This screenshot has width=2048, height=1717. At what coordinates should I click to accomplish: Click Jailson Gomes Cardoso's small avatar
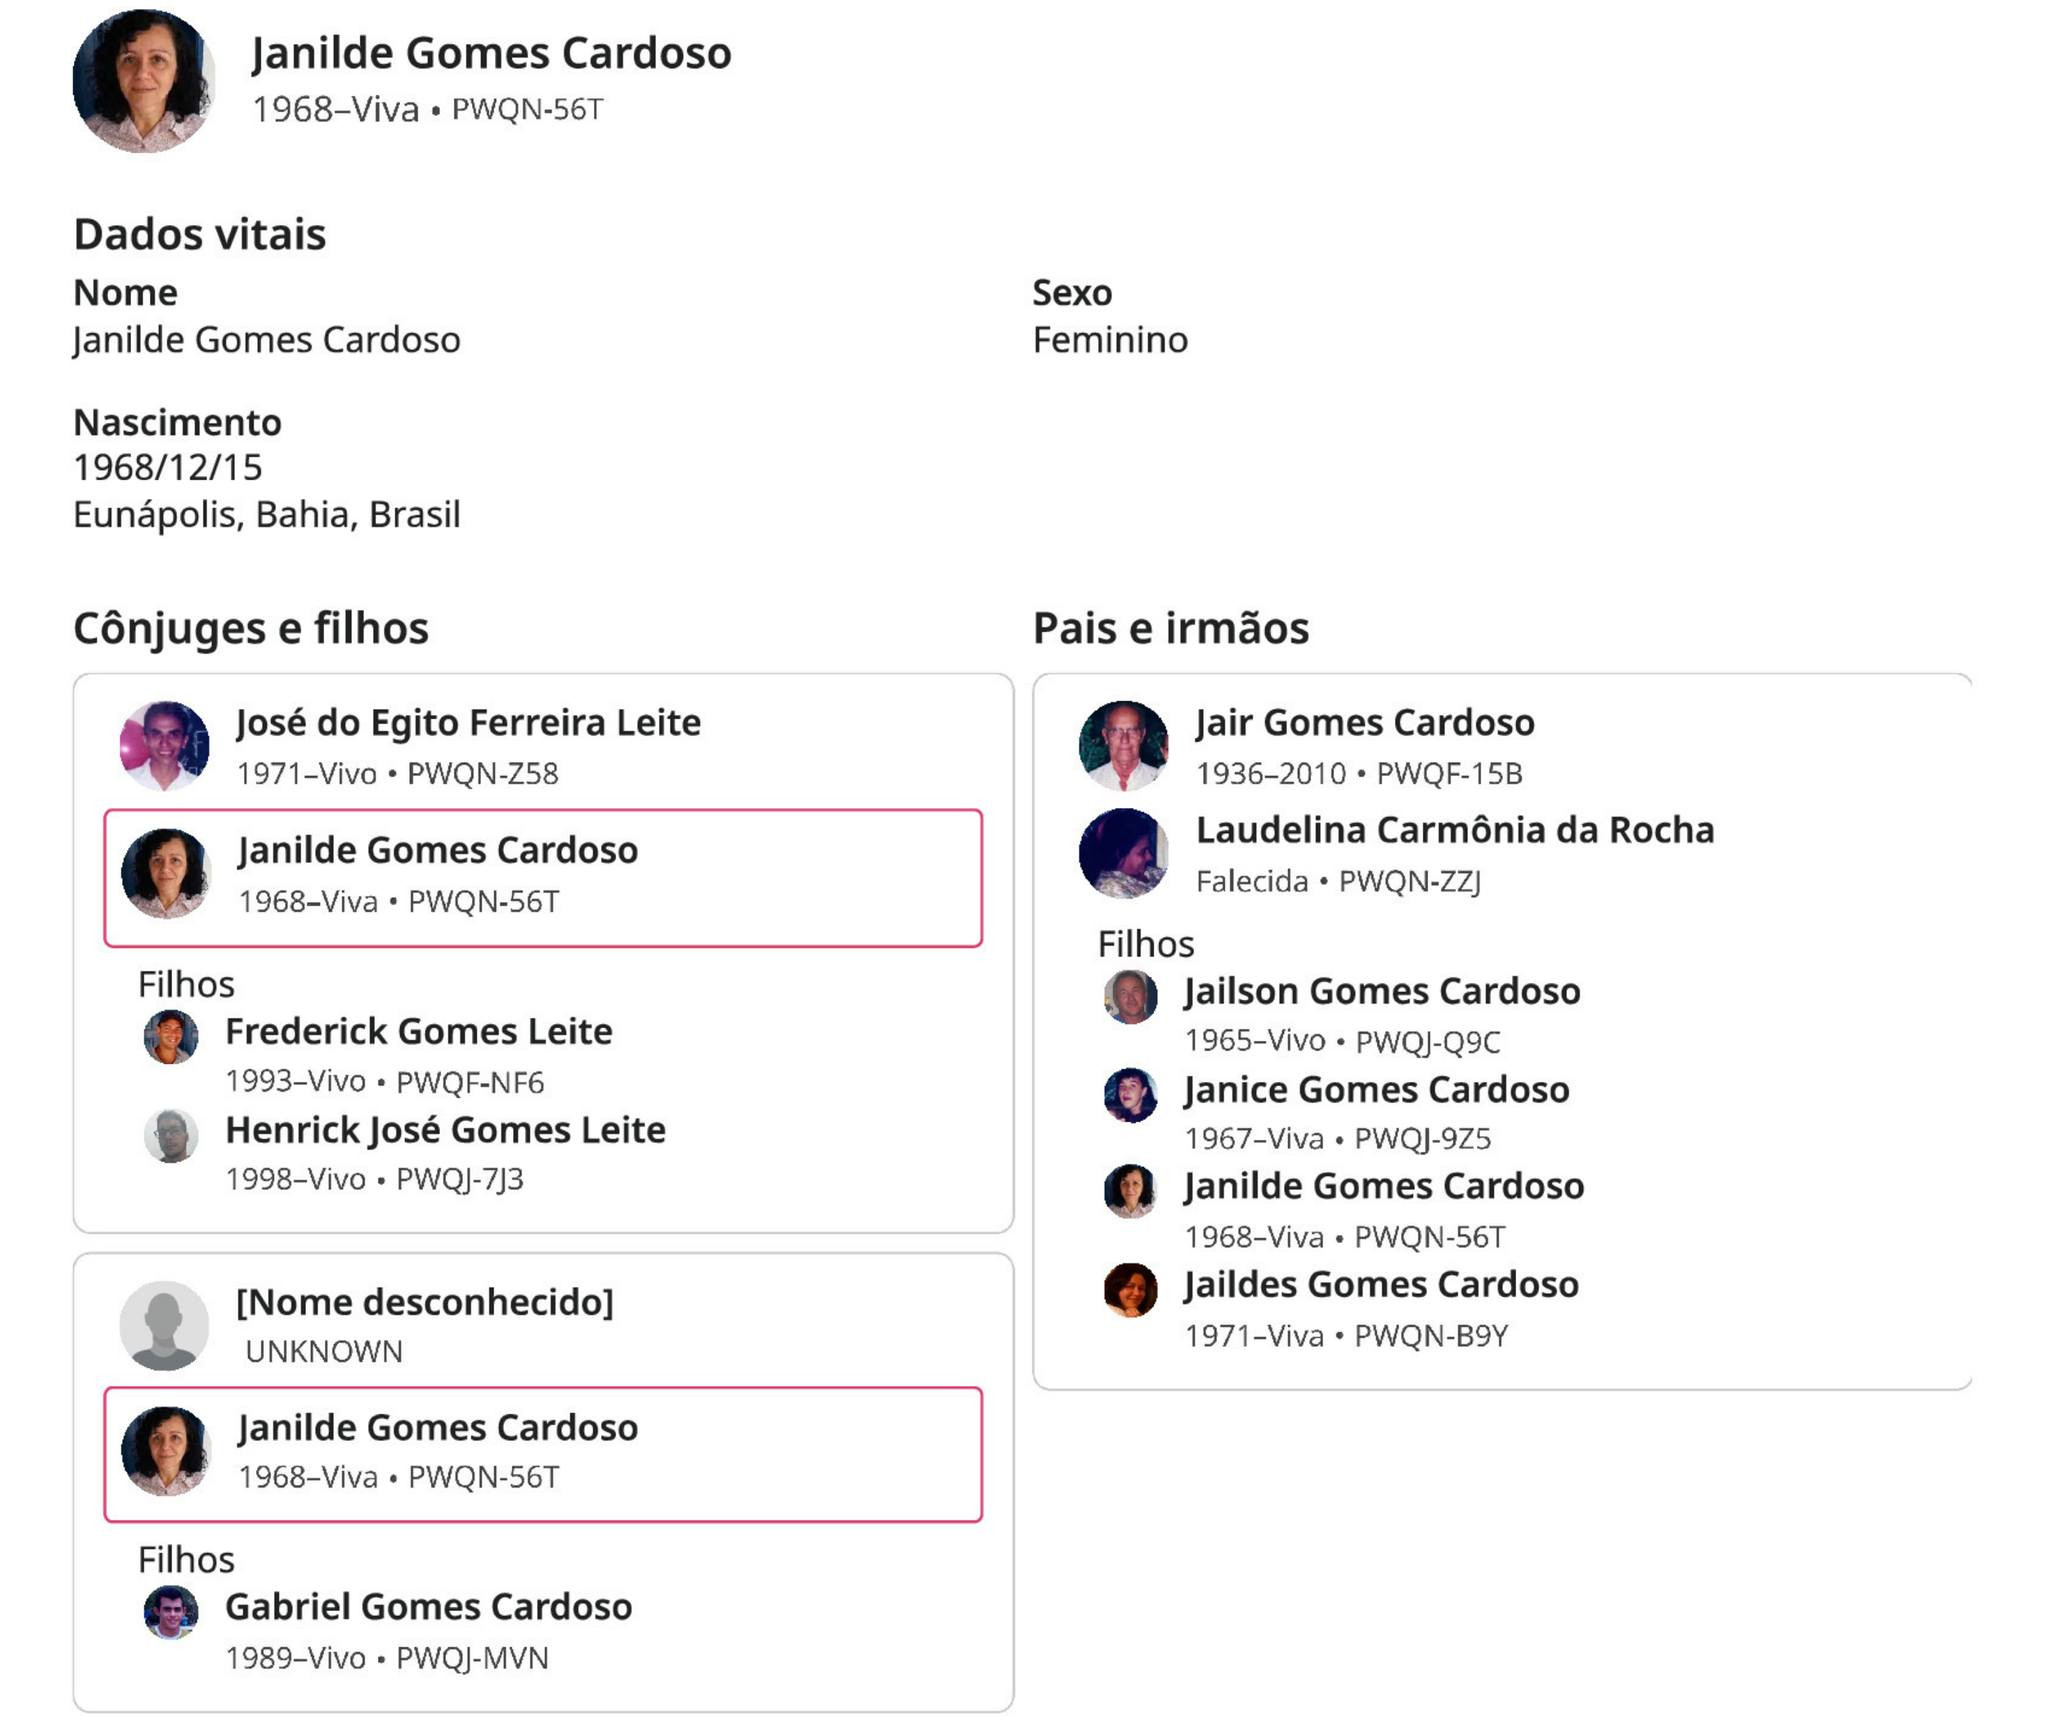tap(1130, 996)
